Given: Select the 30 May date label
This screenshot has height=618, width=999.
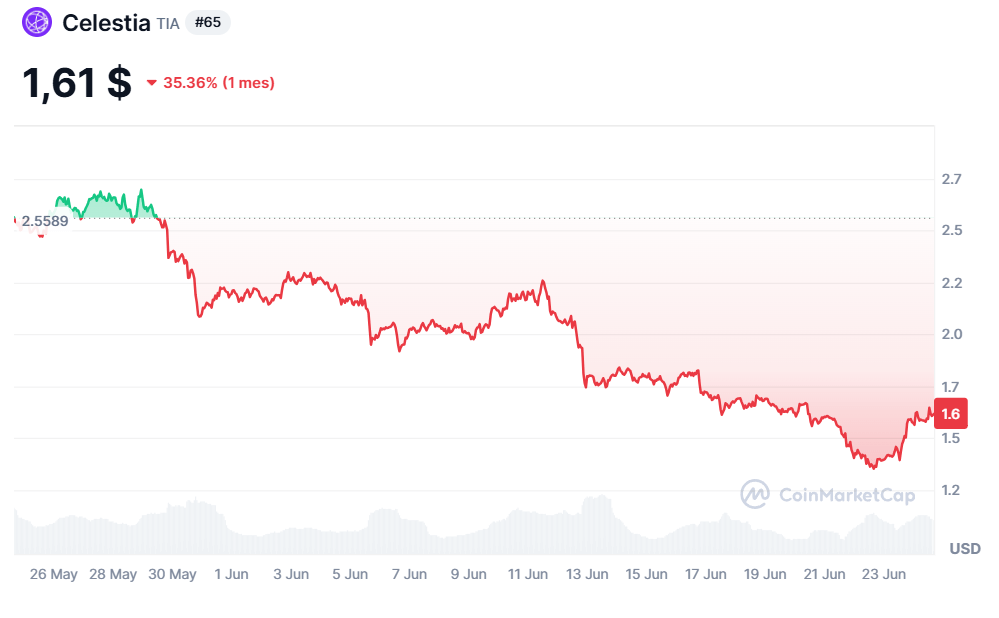Looking at the screenshot, I should pyautogui.click(x=173, y=574).
